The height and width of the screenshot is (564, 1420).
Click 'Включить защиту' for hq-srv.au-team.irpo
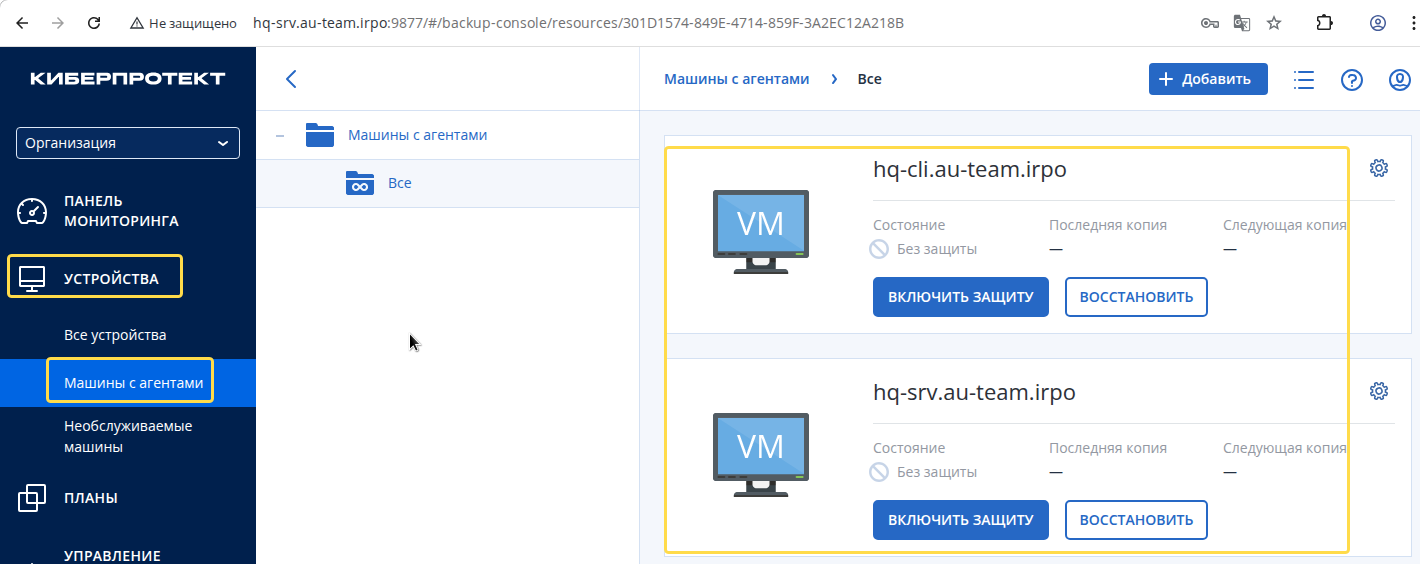[961, 520]
